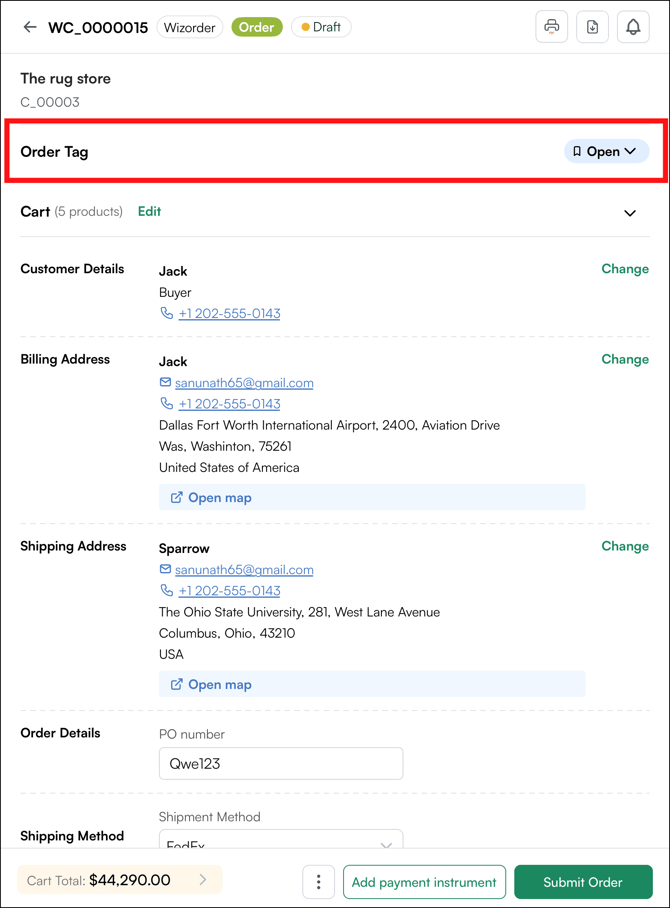
Task: Click the Submit Order button
Action: [x=583, y=882]
